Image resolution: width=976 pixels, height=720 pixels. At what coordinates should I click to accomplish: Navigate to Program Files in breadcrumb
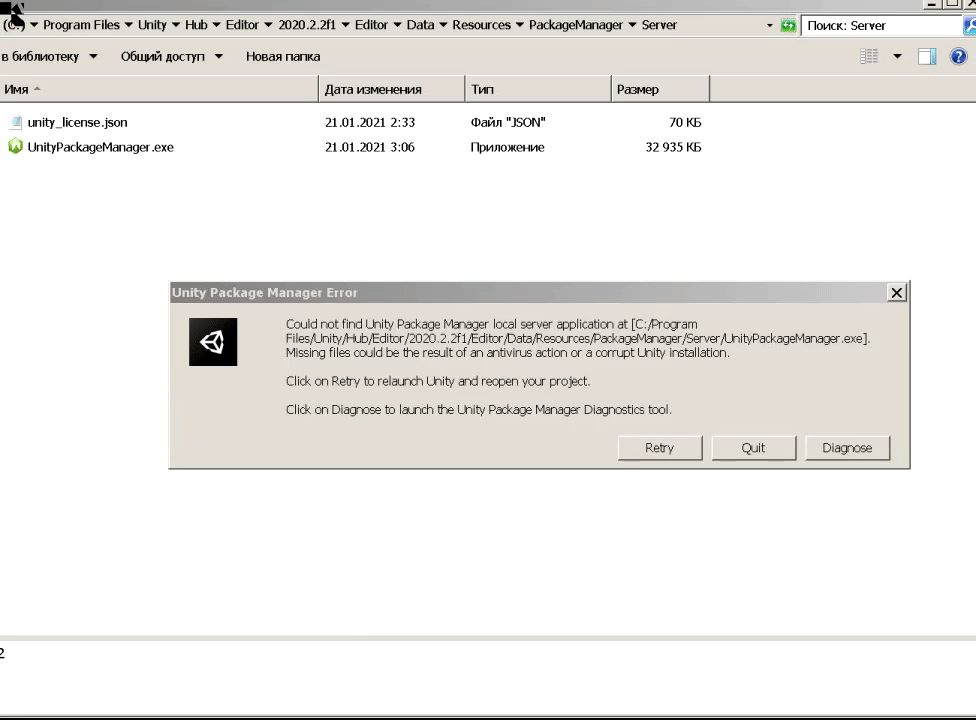click(81, 25)
